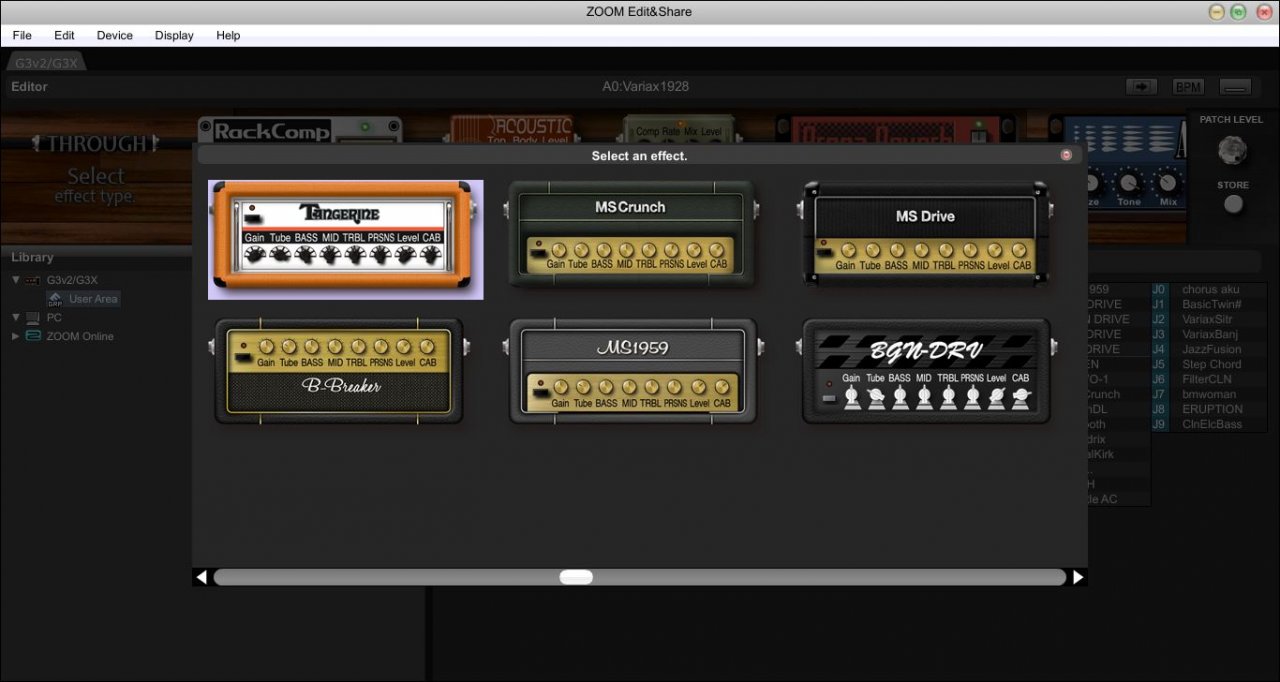
Task: Select patch J1 BasicTwin#
Action: coord(1208,304)
